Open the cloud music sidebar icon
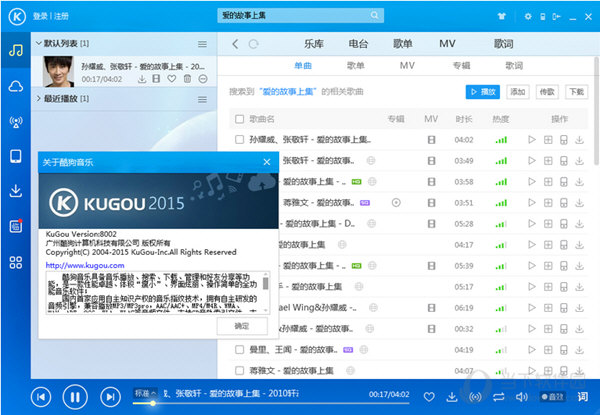 click(x=16, y=86)
